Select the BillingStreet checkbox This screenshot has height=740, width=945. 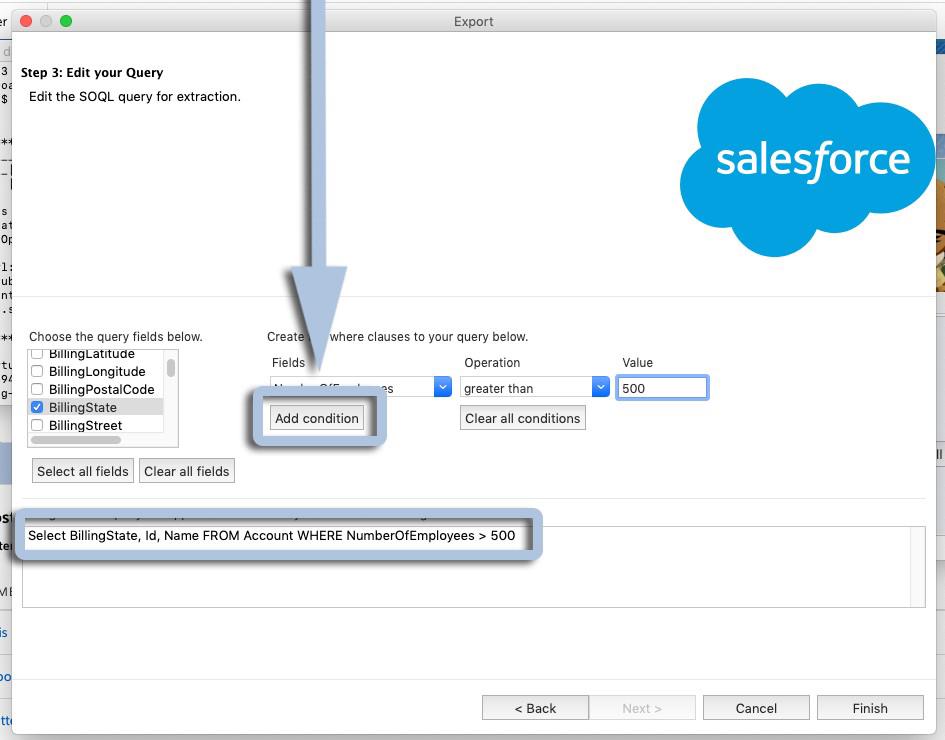pyautogui.click(x=37, y=426)
